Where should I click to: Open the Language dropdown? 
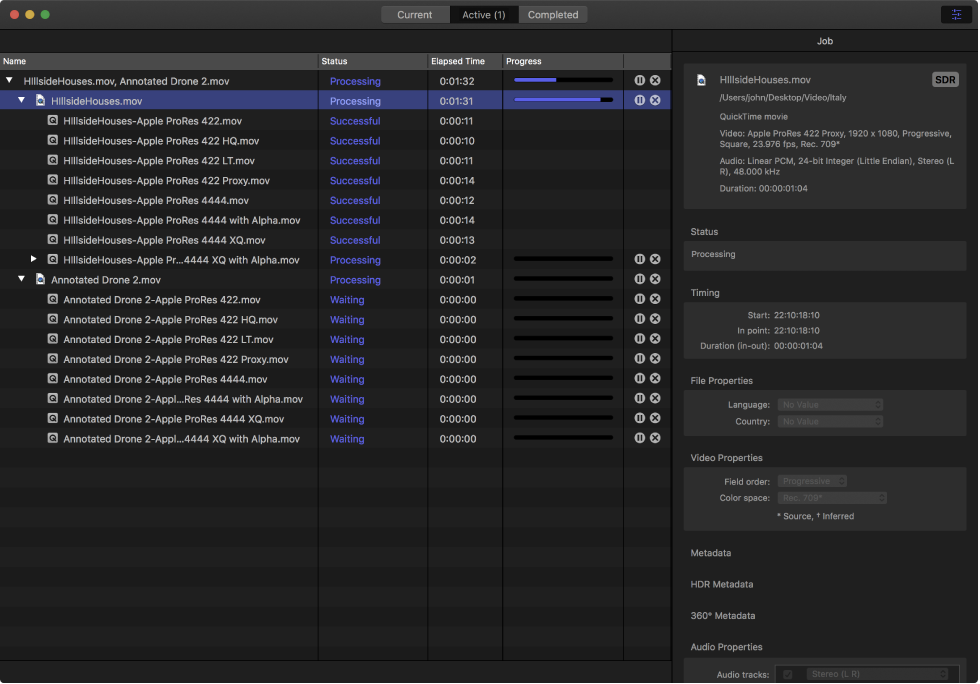830,405
